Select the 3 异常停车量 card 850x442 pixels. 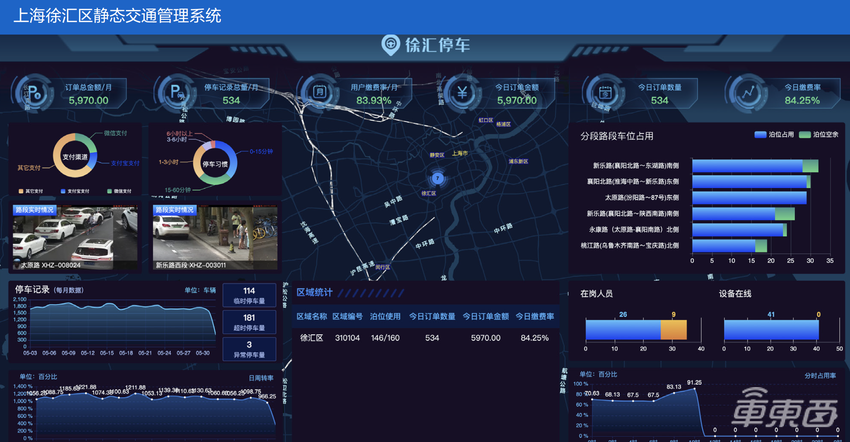249,349
